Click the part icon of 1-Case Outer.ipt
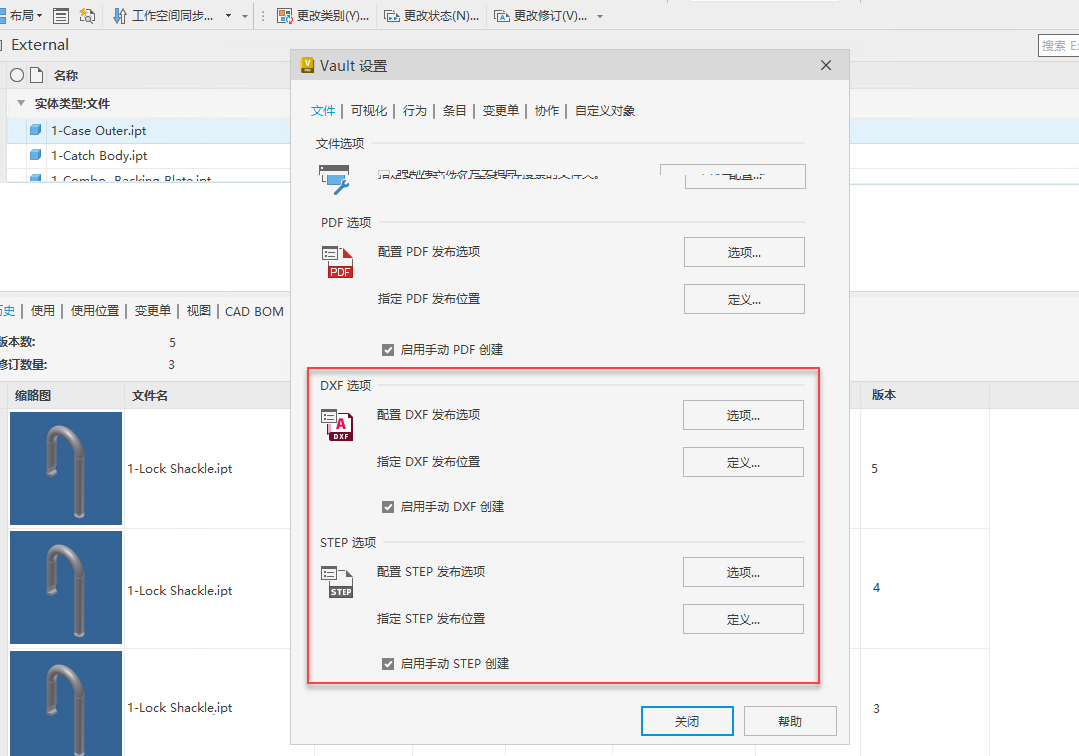 coord(36,130)
